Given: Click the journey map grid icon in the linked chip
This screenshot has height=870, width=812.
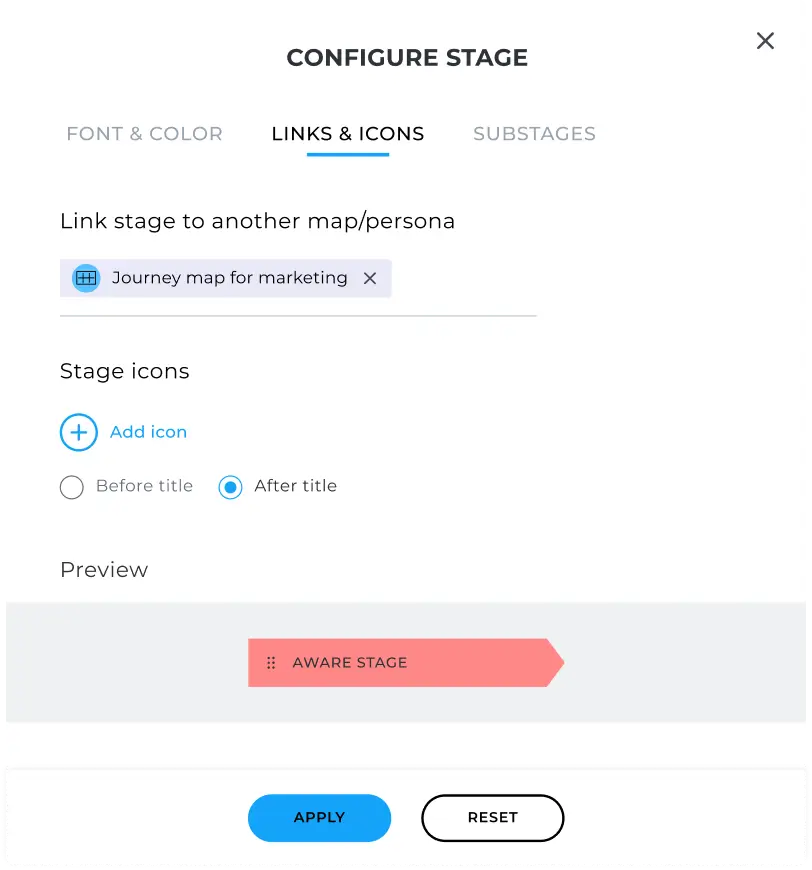Looking at the screenshot, I should (85, 278).
